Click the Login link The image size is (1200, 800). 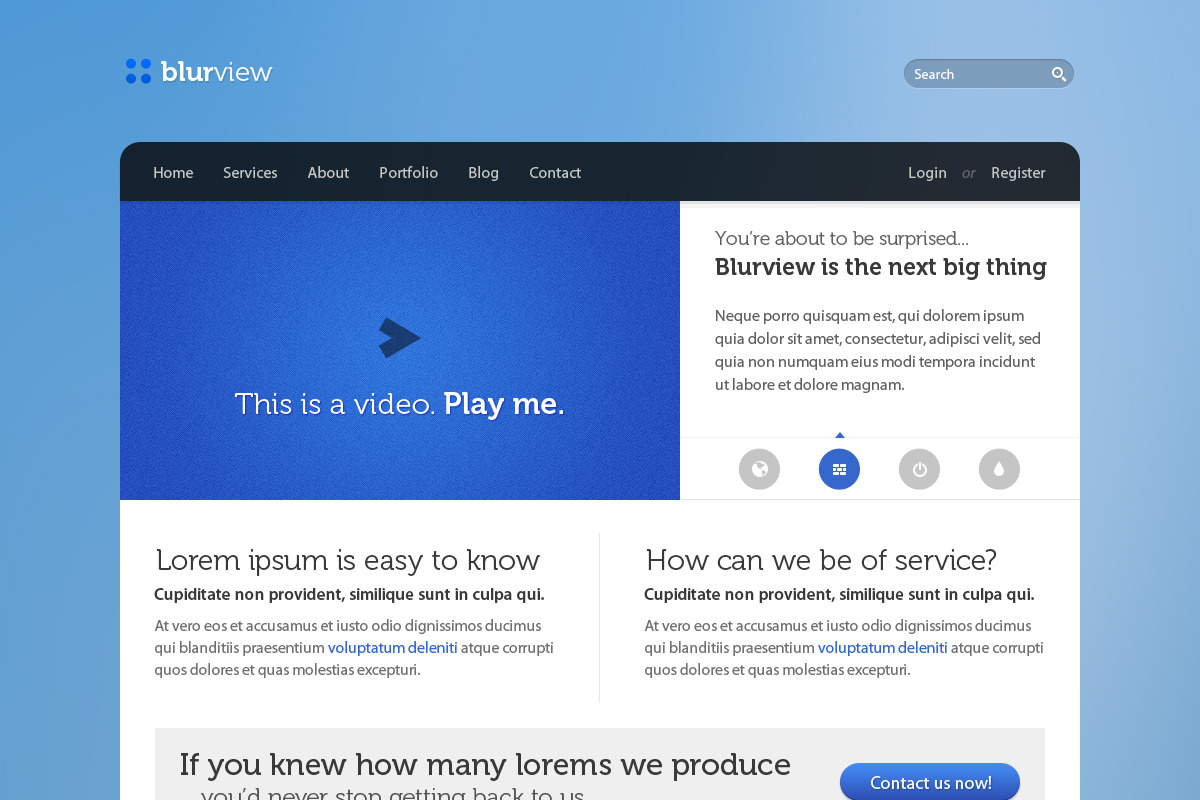tap(927, 173)
